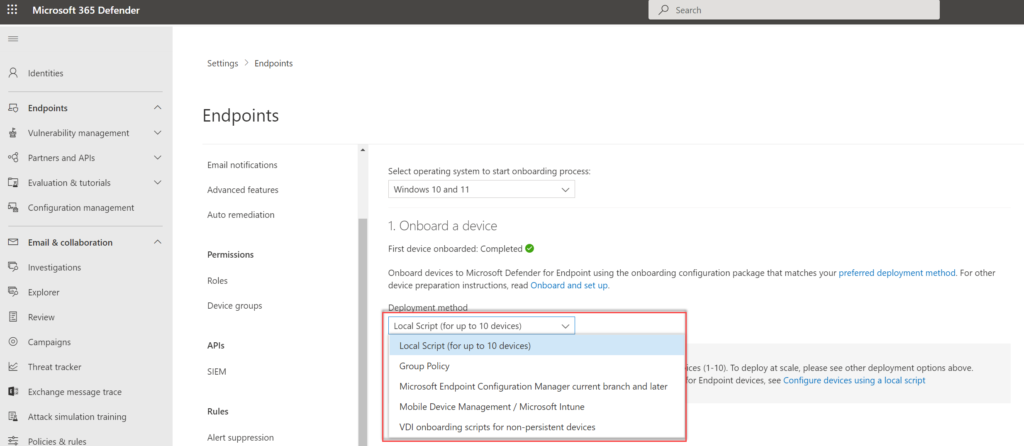
Task: Expand Partners and APIs chevron
Action: click(157, 158)
